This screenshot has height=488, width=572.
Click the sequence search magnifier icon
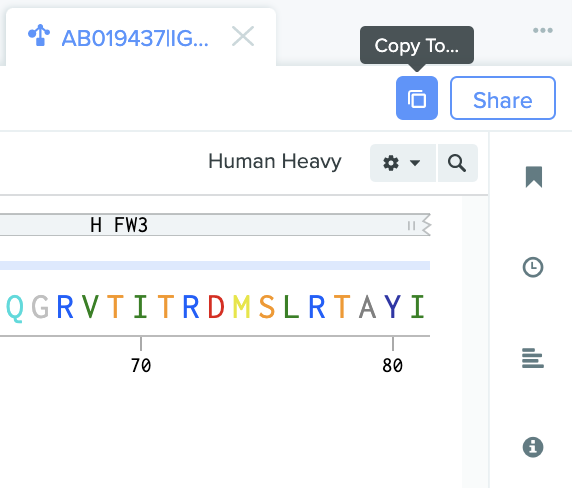coord(457,163)
